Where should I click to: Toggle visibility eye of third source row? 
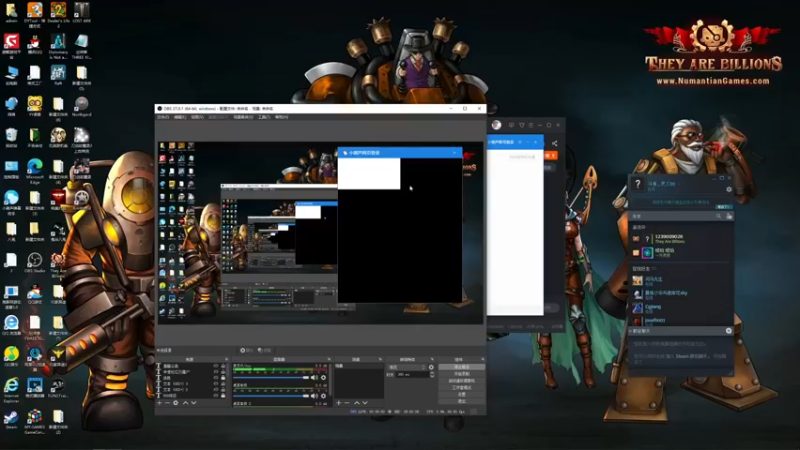coord(216,378)
